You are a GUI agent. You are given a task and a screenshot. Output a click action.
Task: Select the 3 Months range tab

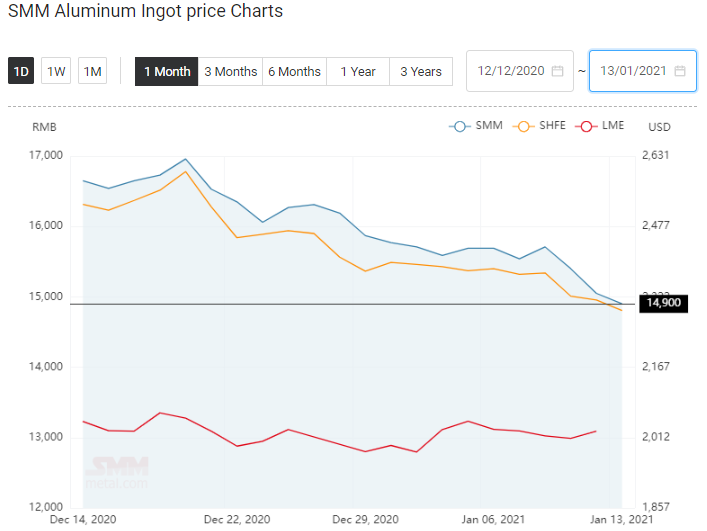click(x=230, y=71)
